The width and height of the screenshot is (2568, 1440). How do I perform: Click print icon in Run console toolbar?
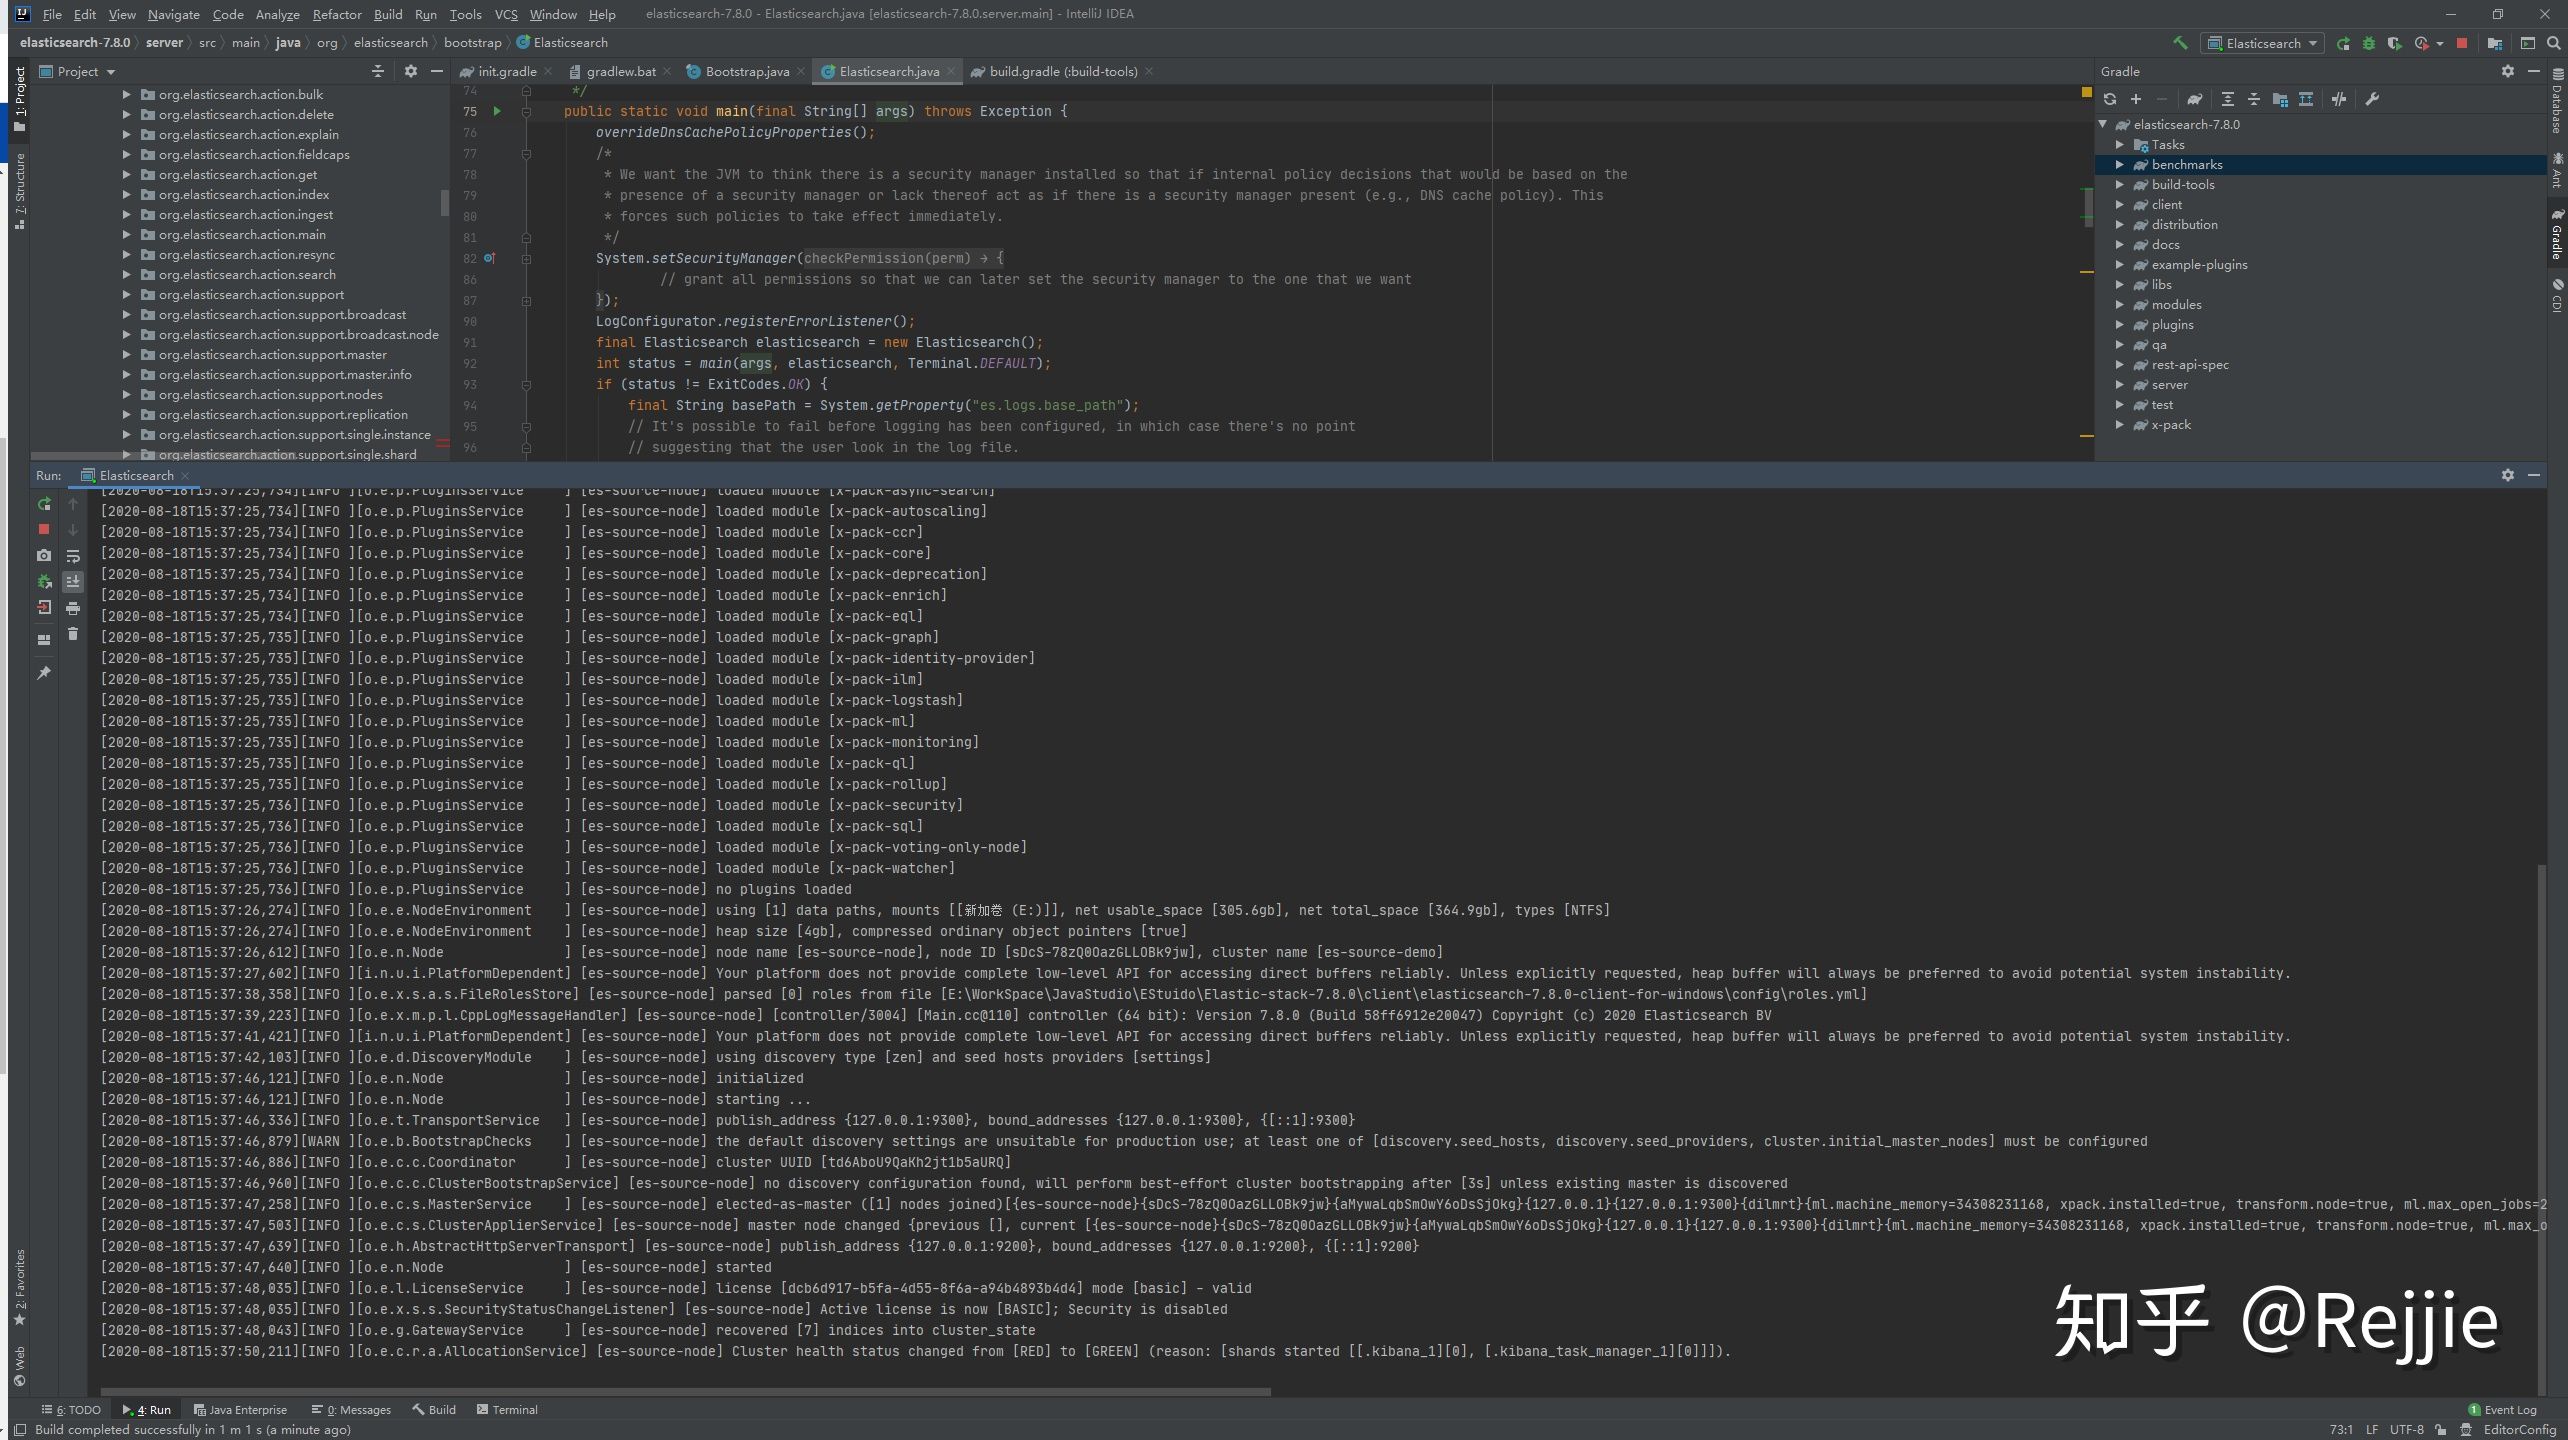coord(73,608)
